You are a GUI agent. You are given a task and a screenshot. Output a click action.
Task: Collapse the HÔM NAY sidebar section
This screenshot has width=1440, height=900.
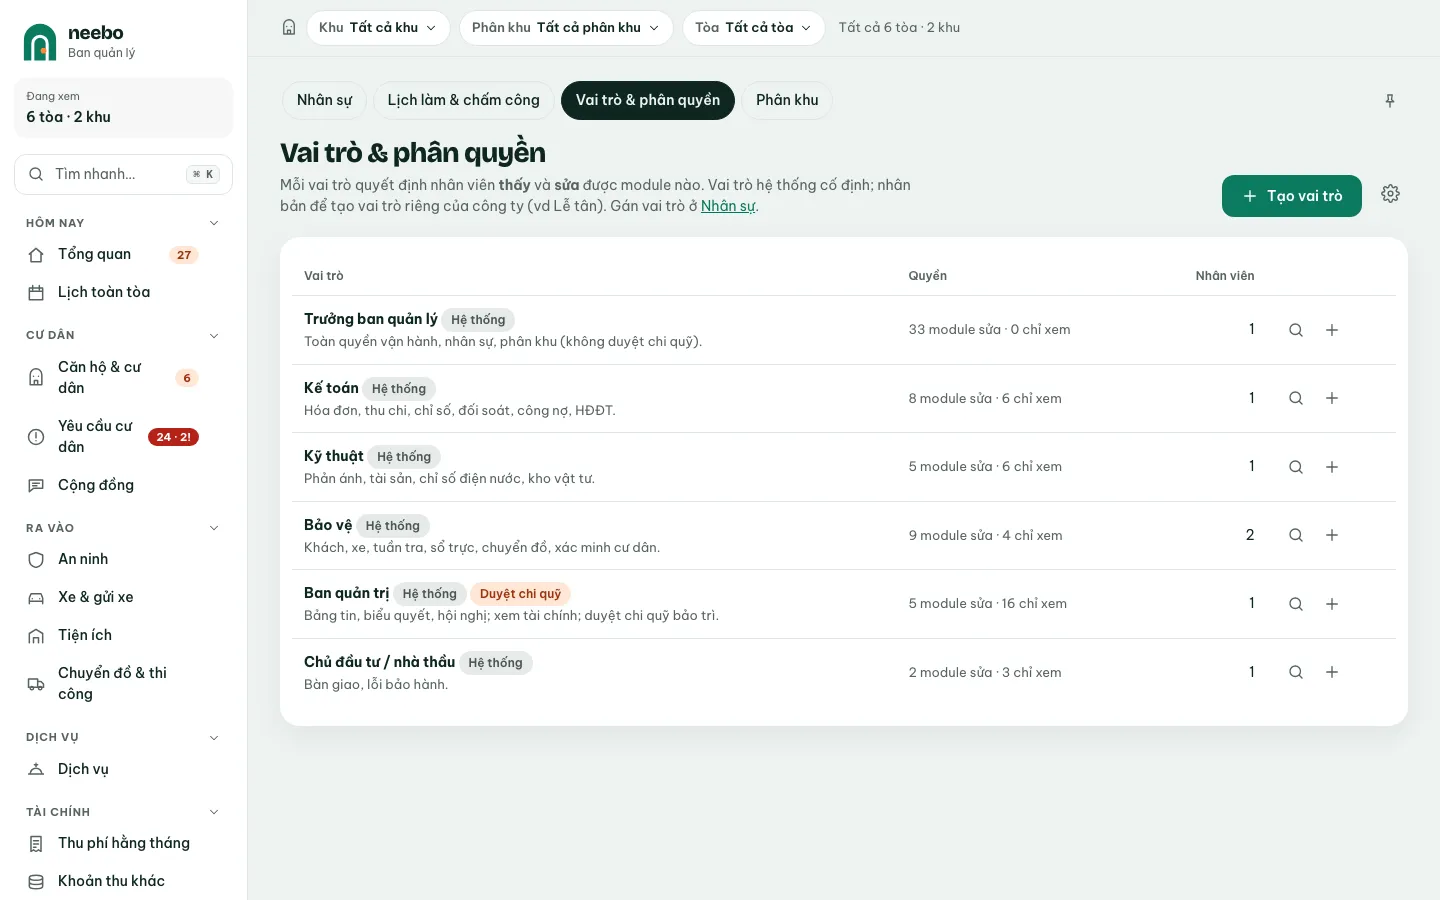pos(213,223)
